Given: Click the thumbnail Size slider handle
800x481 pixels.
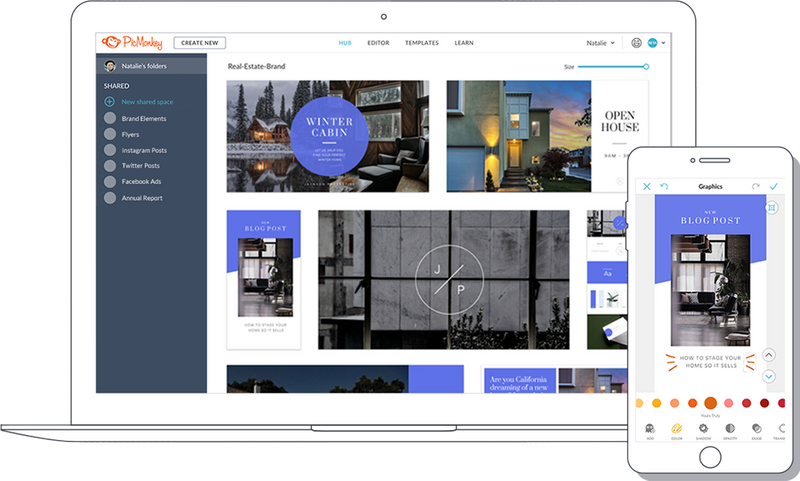Looking at the screenshot, I should click(646, 66).
